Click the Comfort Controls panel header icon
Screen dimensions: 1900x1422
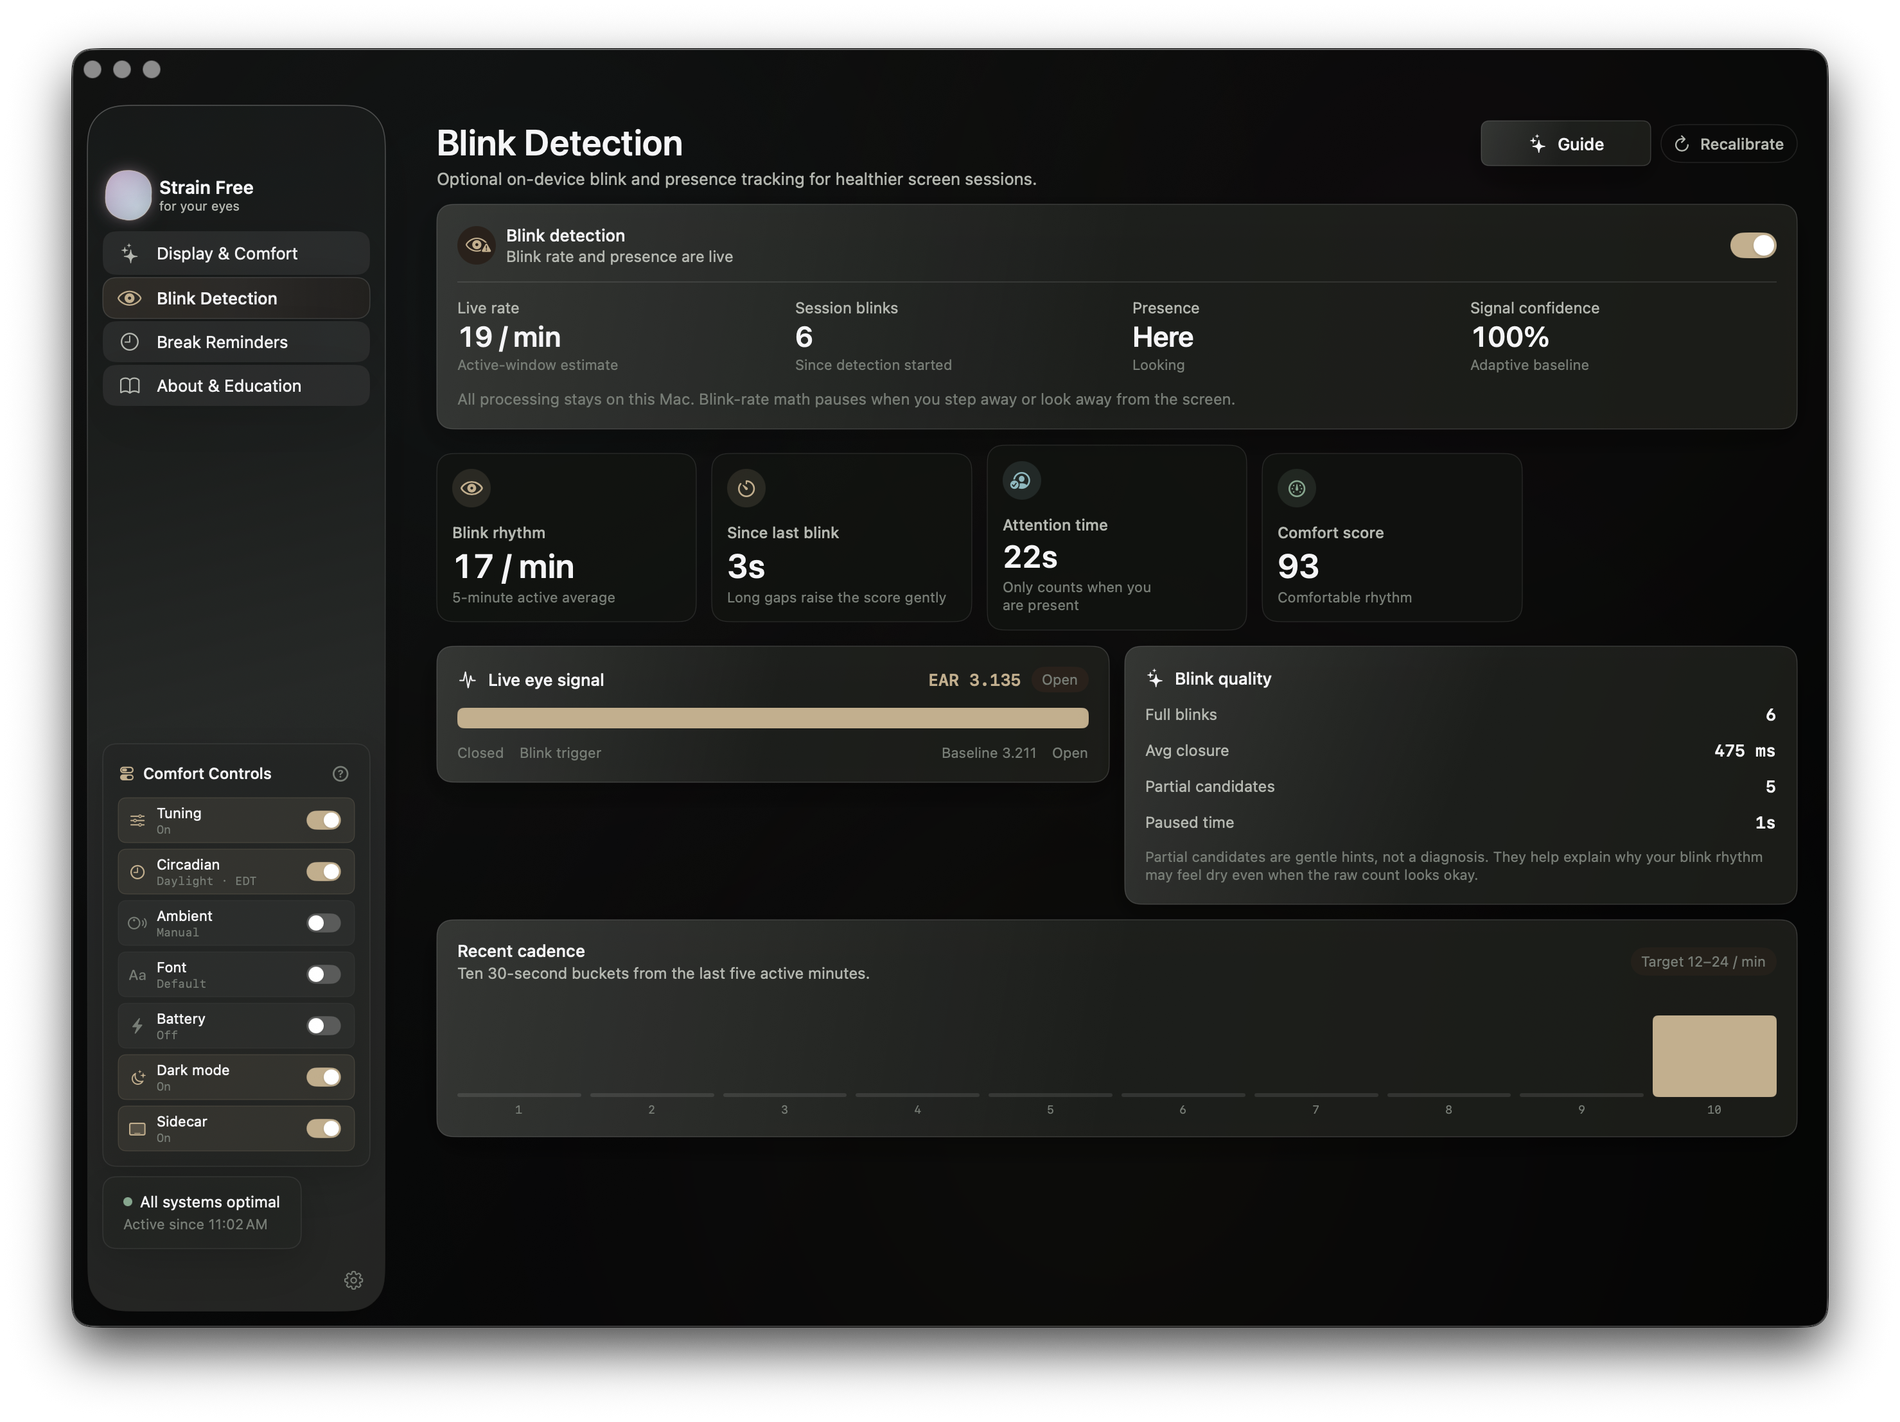point(127,774)
